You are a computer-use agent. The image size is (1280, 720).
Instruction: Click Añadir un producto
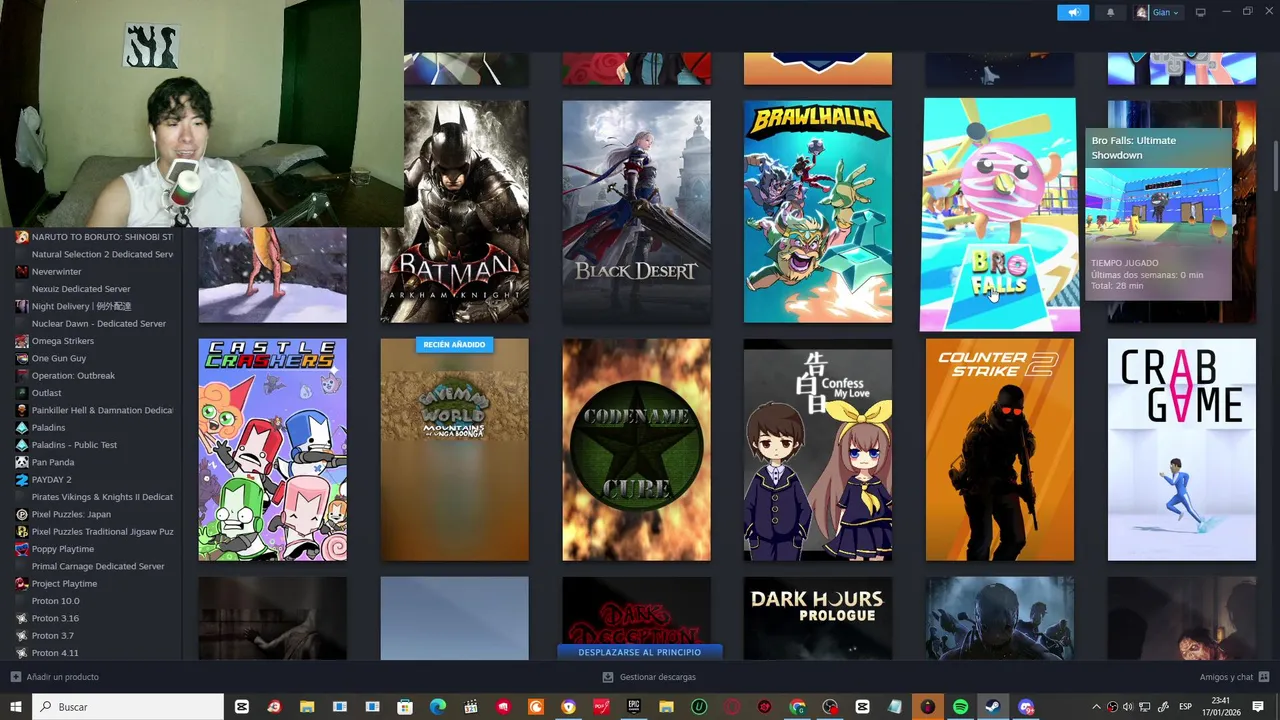(62, 677)
